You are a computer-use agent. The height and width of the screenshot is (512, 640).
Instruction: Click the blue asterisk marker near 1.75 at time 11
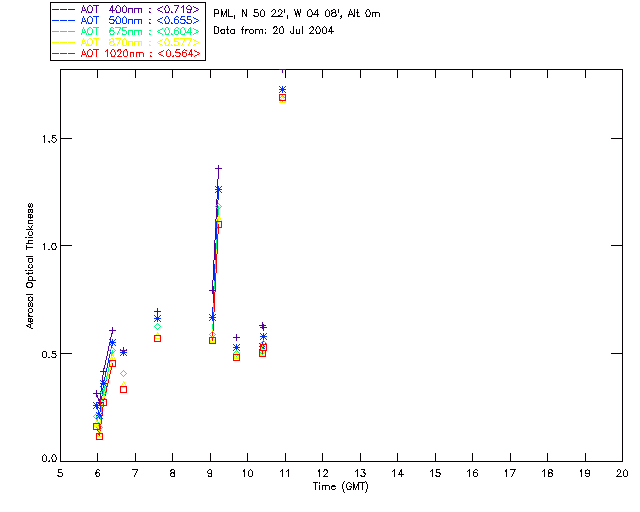pos(282,89)
